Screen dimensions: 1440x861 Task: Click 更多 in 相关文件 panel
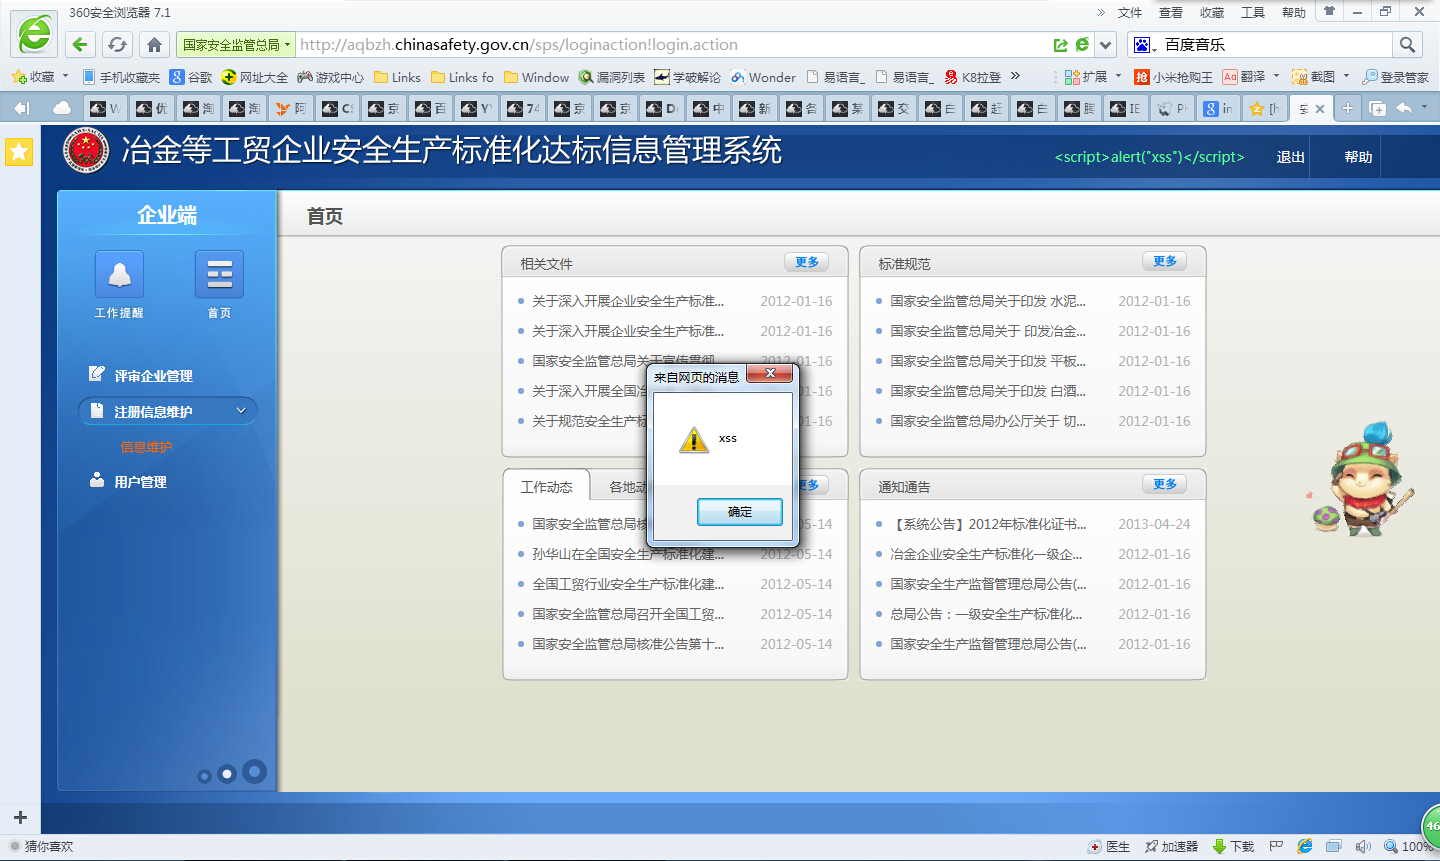[x=807, y=262]
